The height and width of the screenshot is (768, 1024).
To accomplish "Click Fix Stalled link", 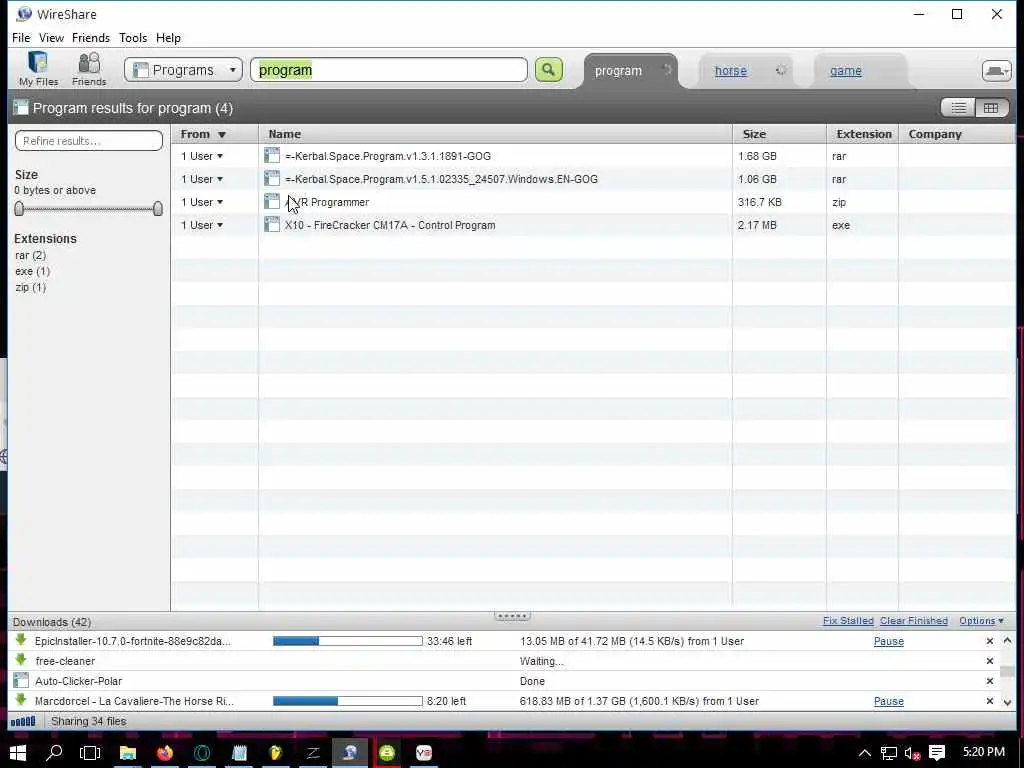I will [848, 621].
